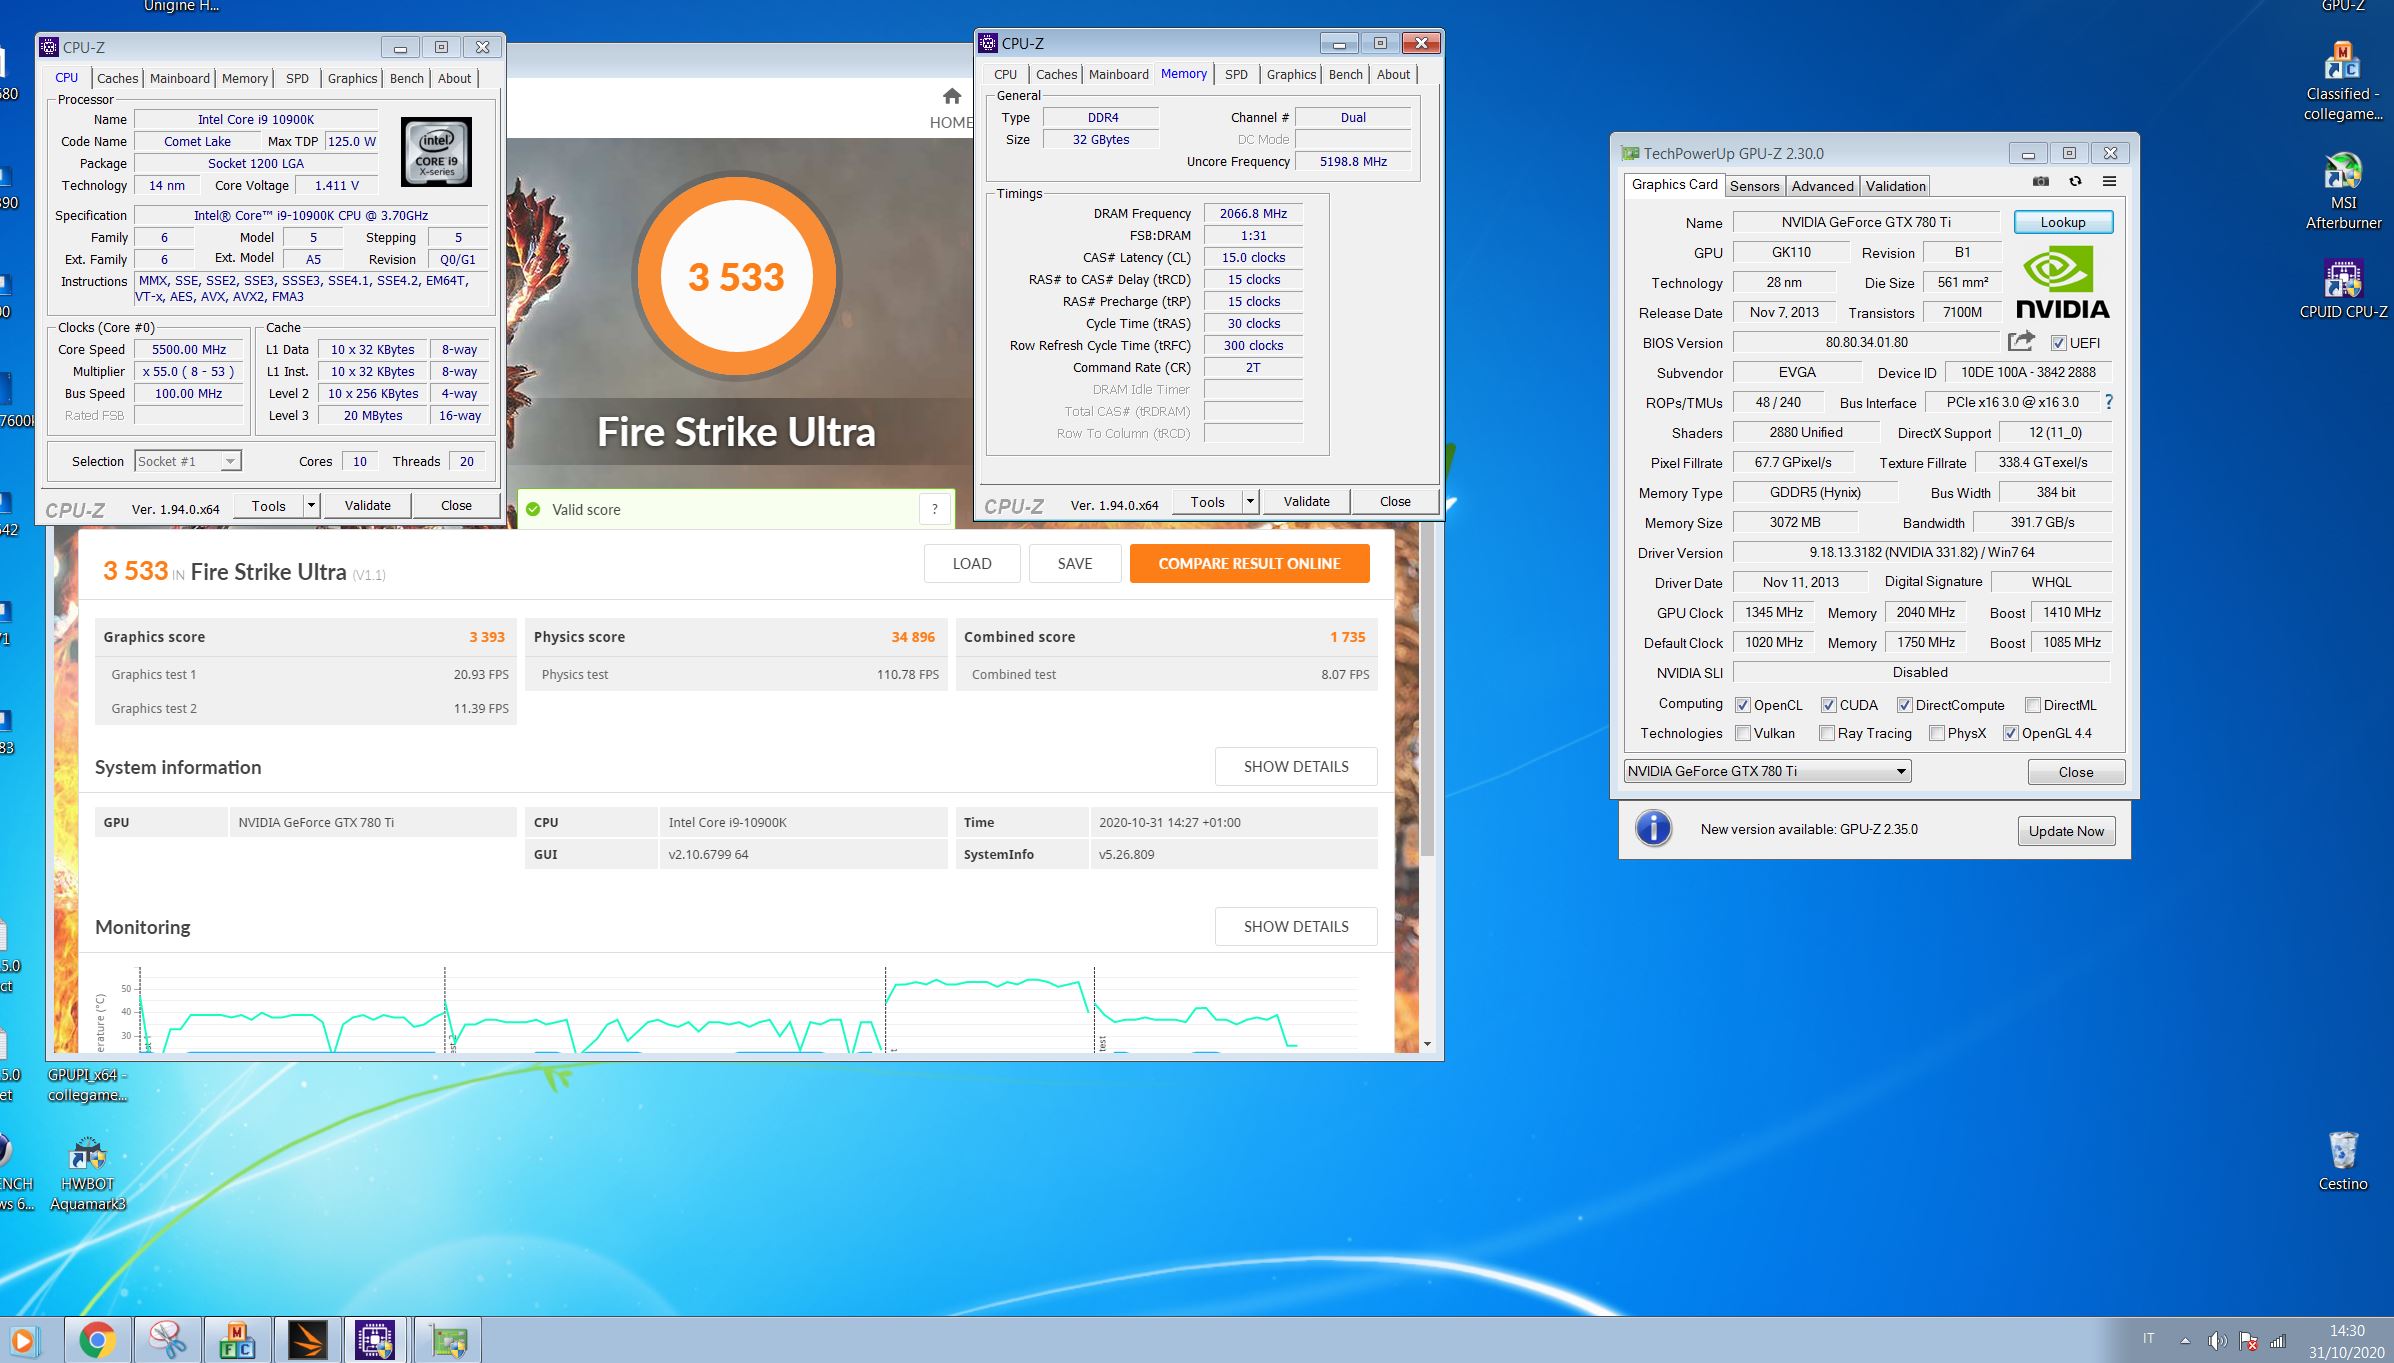Click the GPU-Z refresh icon
The height and width of the screenshot is (1363, 2394).
pos(2075,182)
